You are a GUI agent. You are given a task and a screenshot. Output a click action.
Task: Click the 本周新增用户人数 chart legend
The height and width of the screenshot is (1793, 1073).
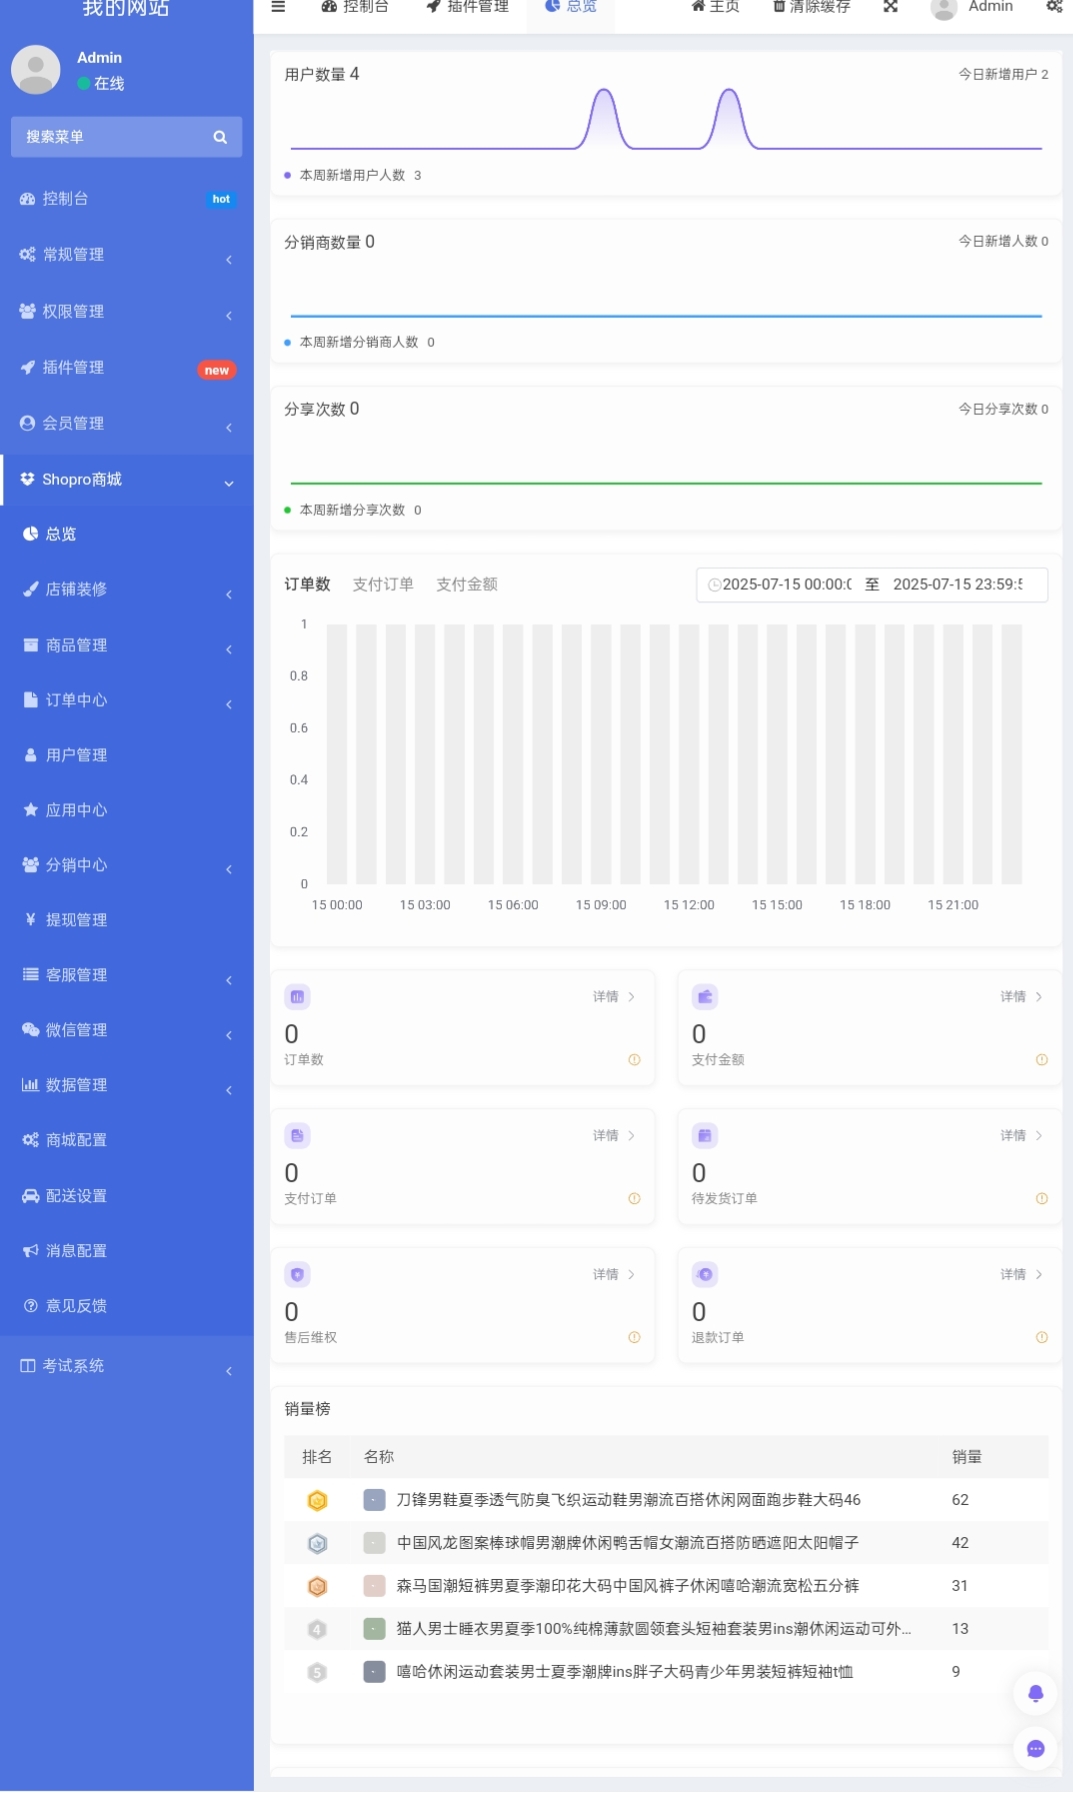[x=353, y=175]
